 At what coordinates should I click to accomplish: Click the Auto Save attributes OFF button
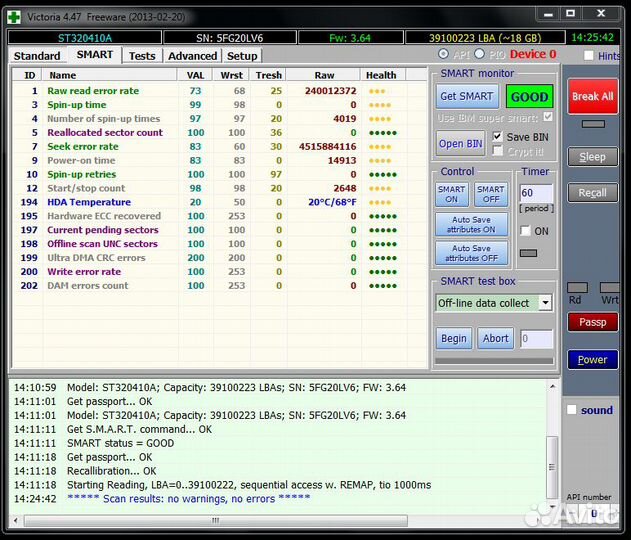click(x=472, y=253)
